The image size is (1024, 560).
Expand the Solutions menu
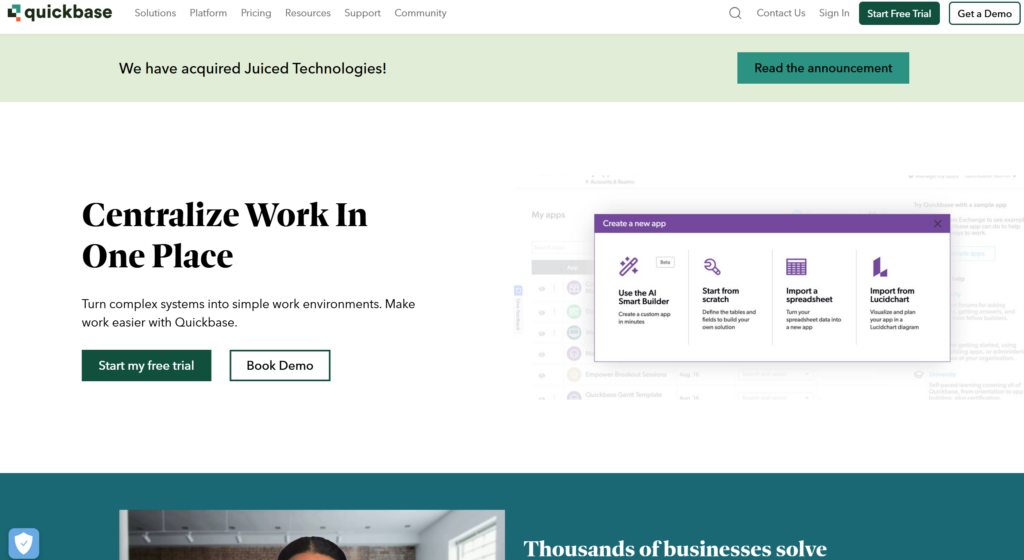[x=155, y=13]
